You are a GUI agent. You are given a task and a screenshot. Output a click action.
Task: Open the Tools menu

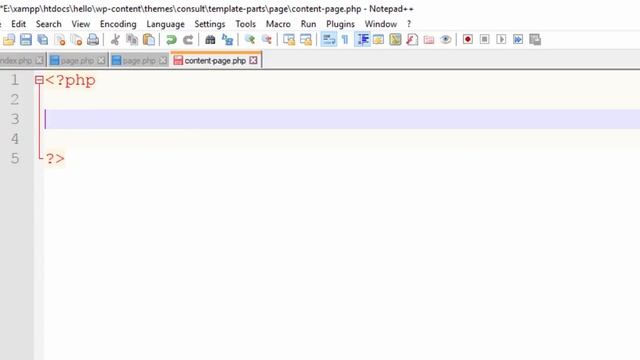click(245, 24)
